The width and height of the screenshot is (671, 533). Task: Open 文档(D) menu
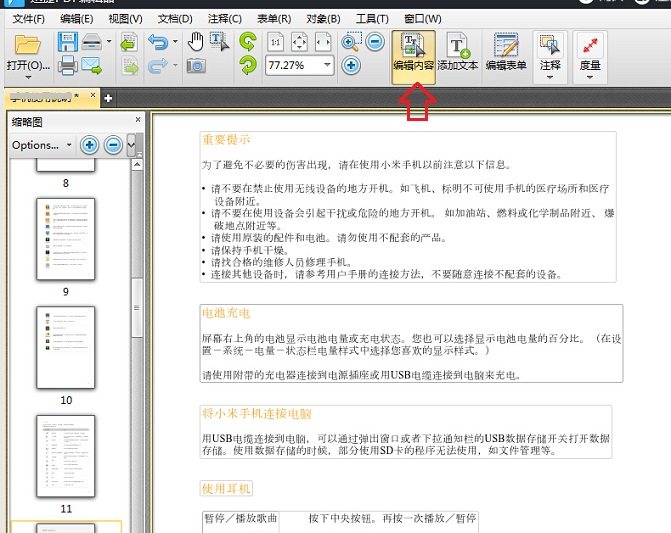(x=175, y=19)
